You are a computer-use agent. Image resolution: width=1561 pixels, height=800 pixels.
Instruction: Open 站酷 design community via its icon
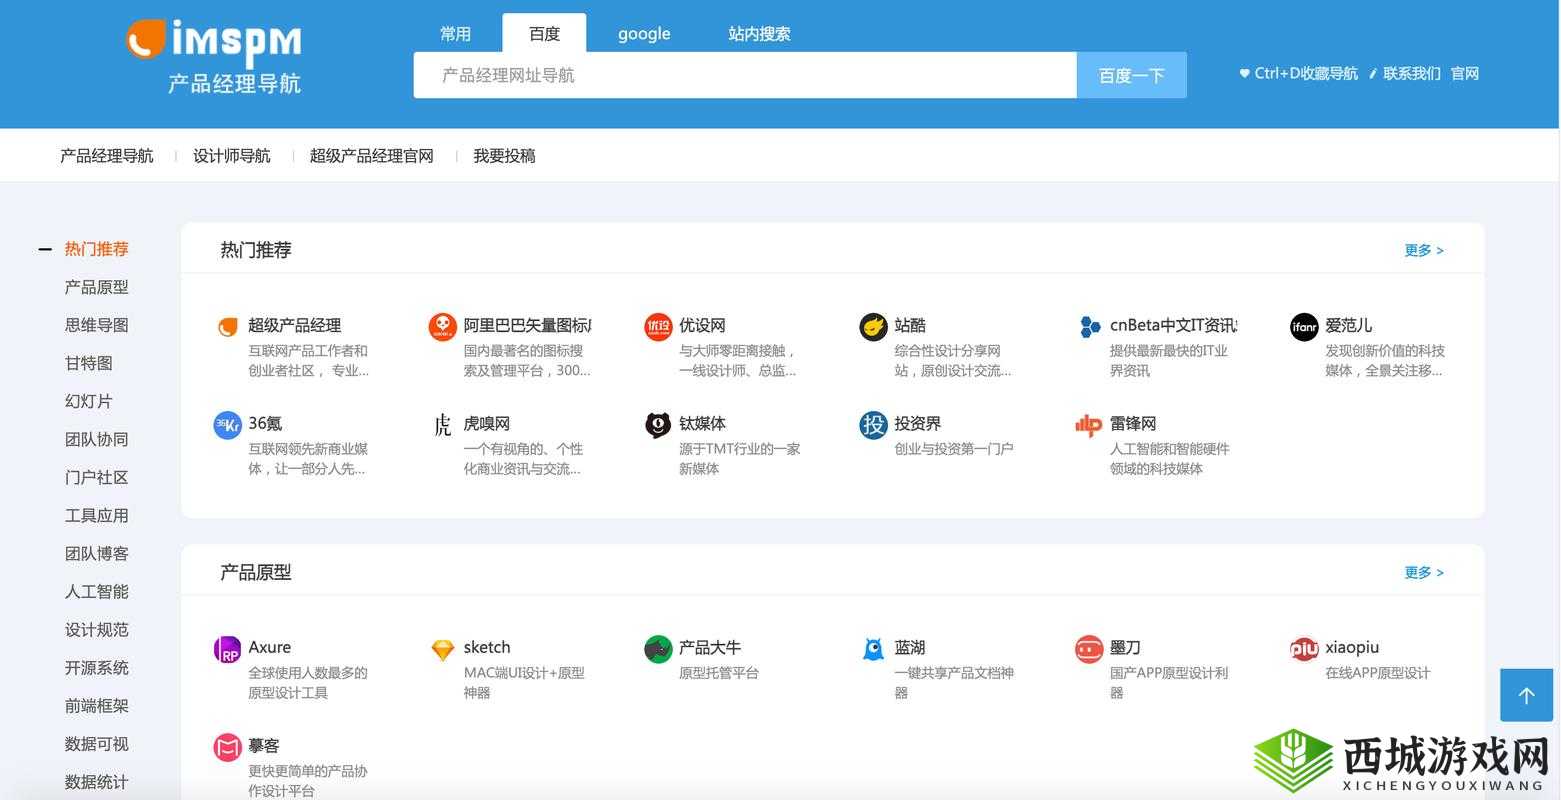tap(873, 326)
